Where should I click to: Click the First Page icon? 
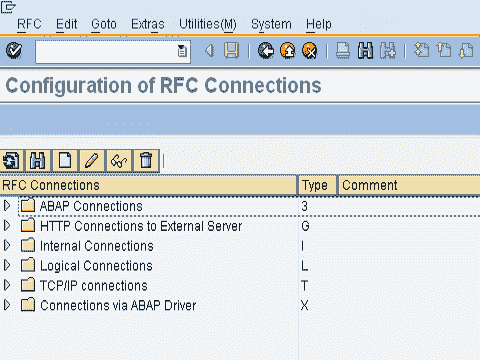422,51
